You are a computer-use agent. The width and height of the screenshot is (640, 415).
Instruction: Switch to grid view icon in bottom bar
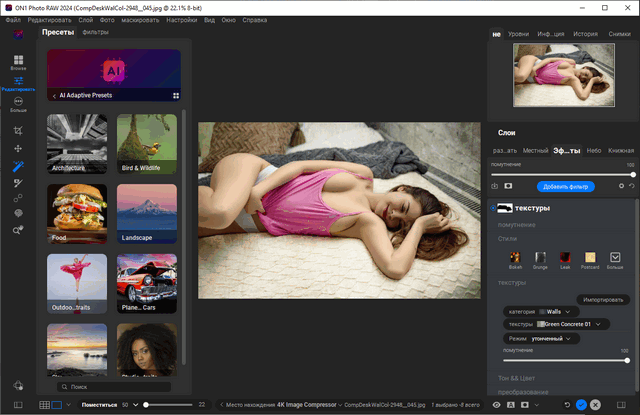[x=44, y=404]
